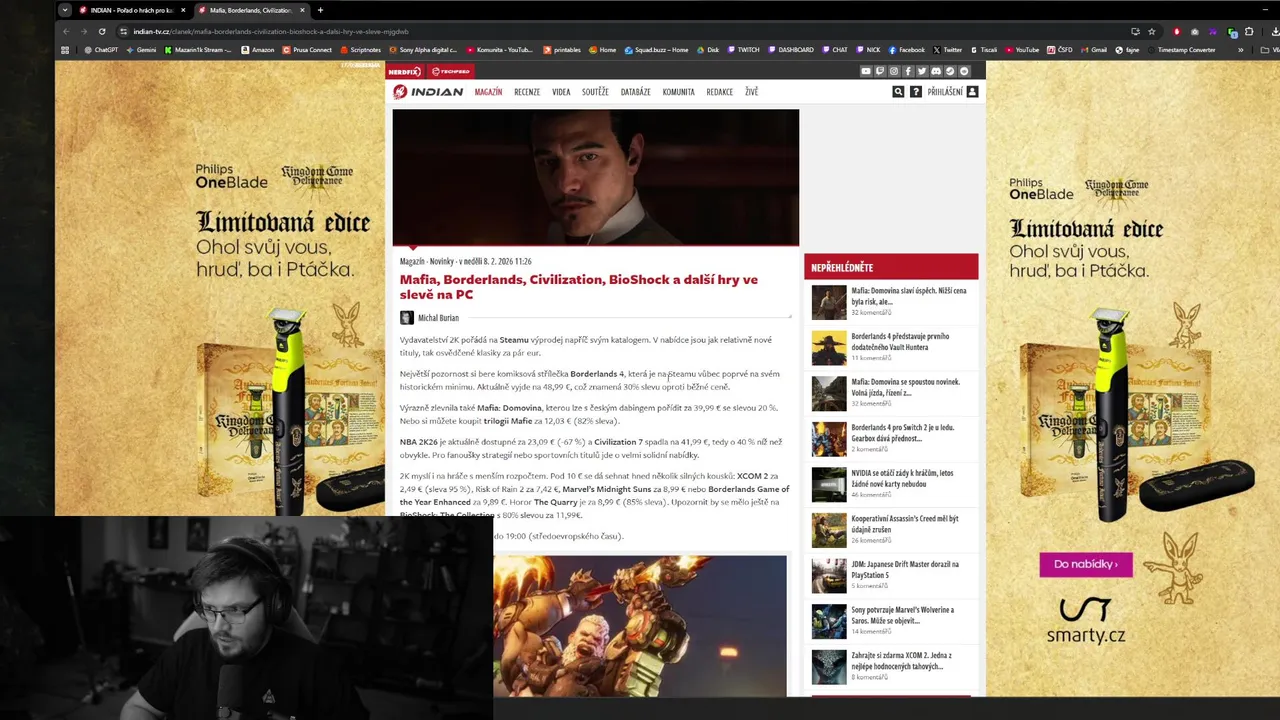Open the ChatGPT bookmark

click(x=101, y=49)
